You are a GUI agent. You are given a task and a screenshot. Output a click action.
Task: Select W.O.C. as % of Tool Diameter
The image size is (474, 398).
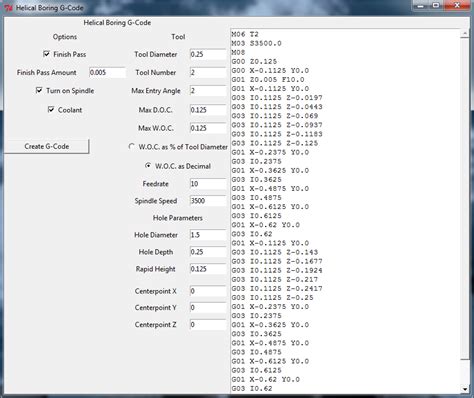pyautogui.click(x=132, y=147)
